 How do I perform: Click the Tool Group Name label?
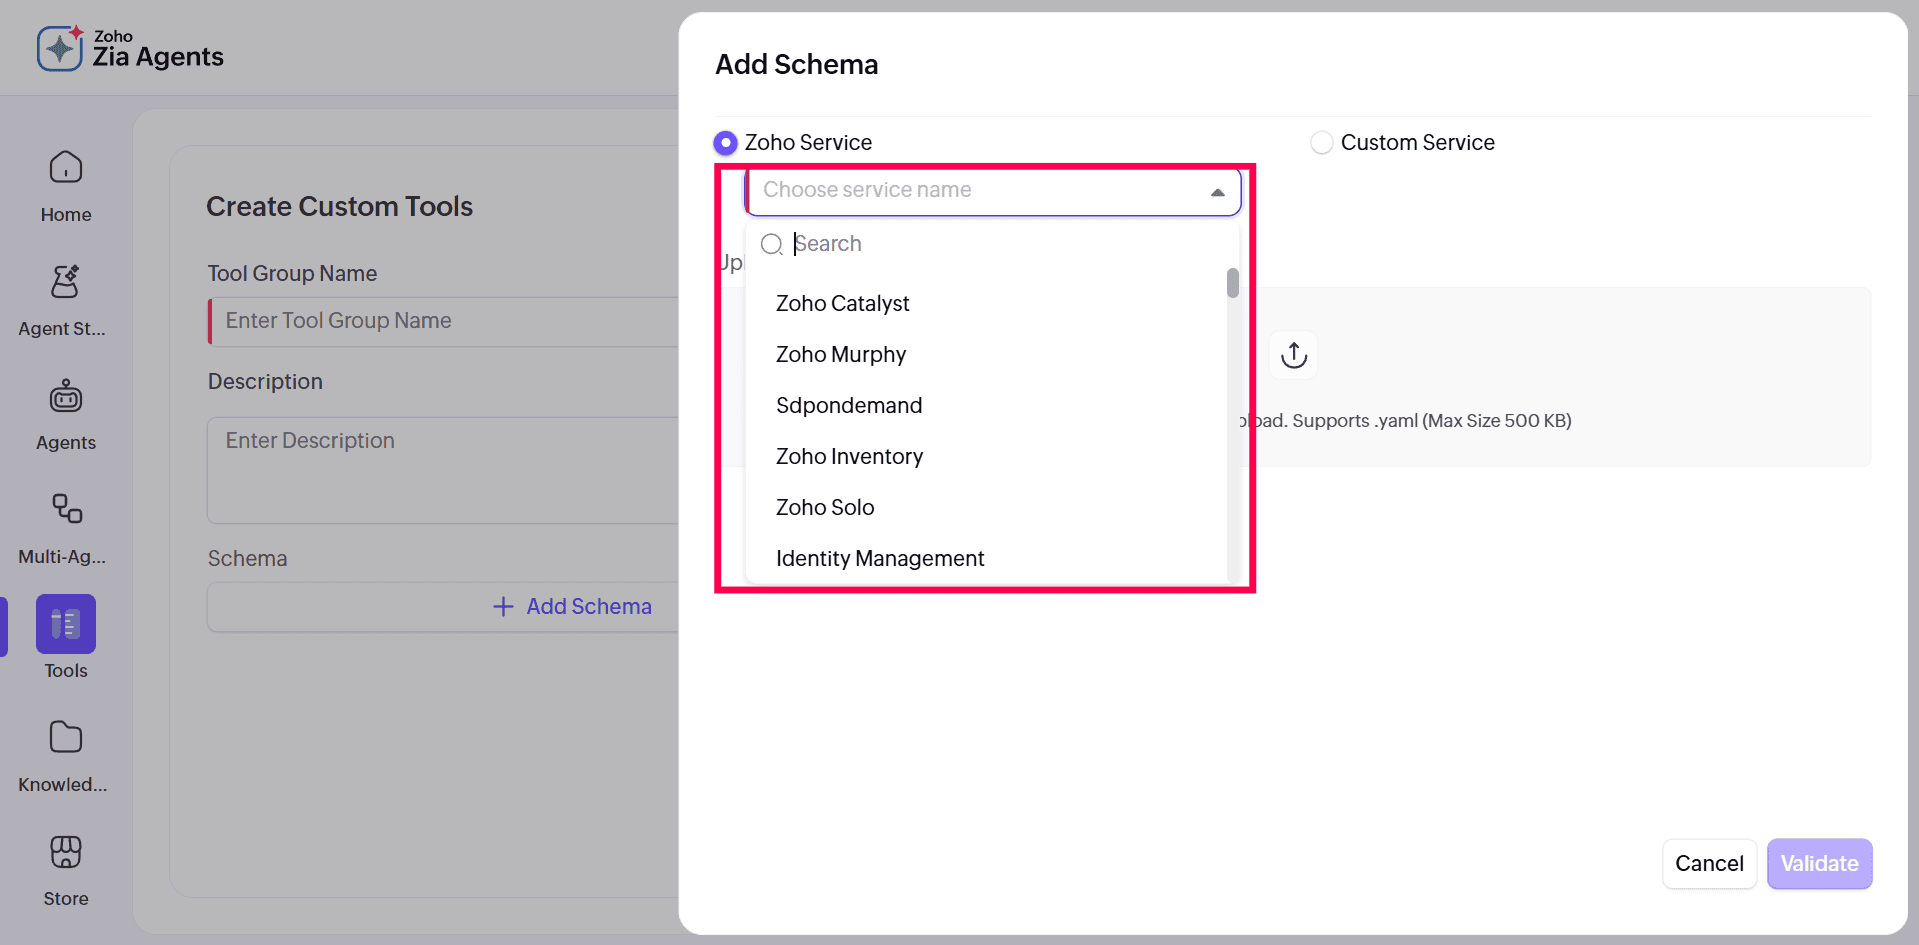(x=292, y=274)
